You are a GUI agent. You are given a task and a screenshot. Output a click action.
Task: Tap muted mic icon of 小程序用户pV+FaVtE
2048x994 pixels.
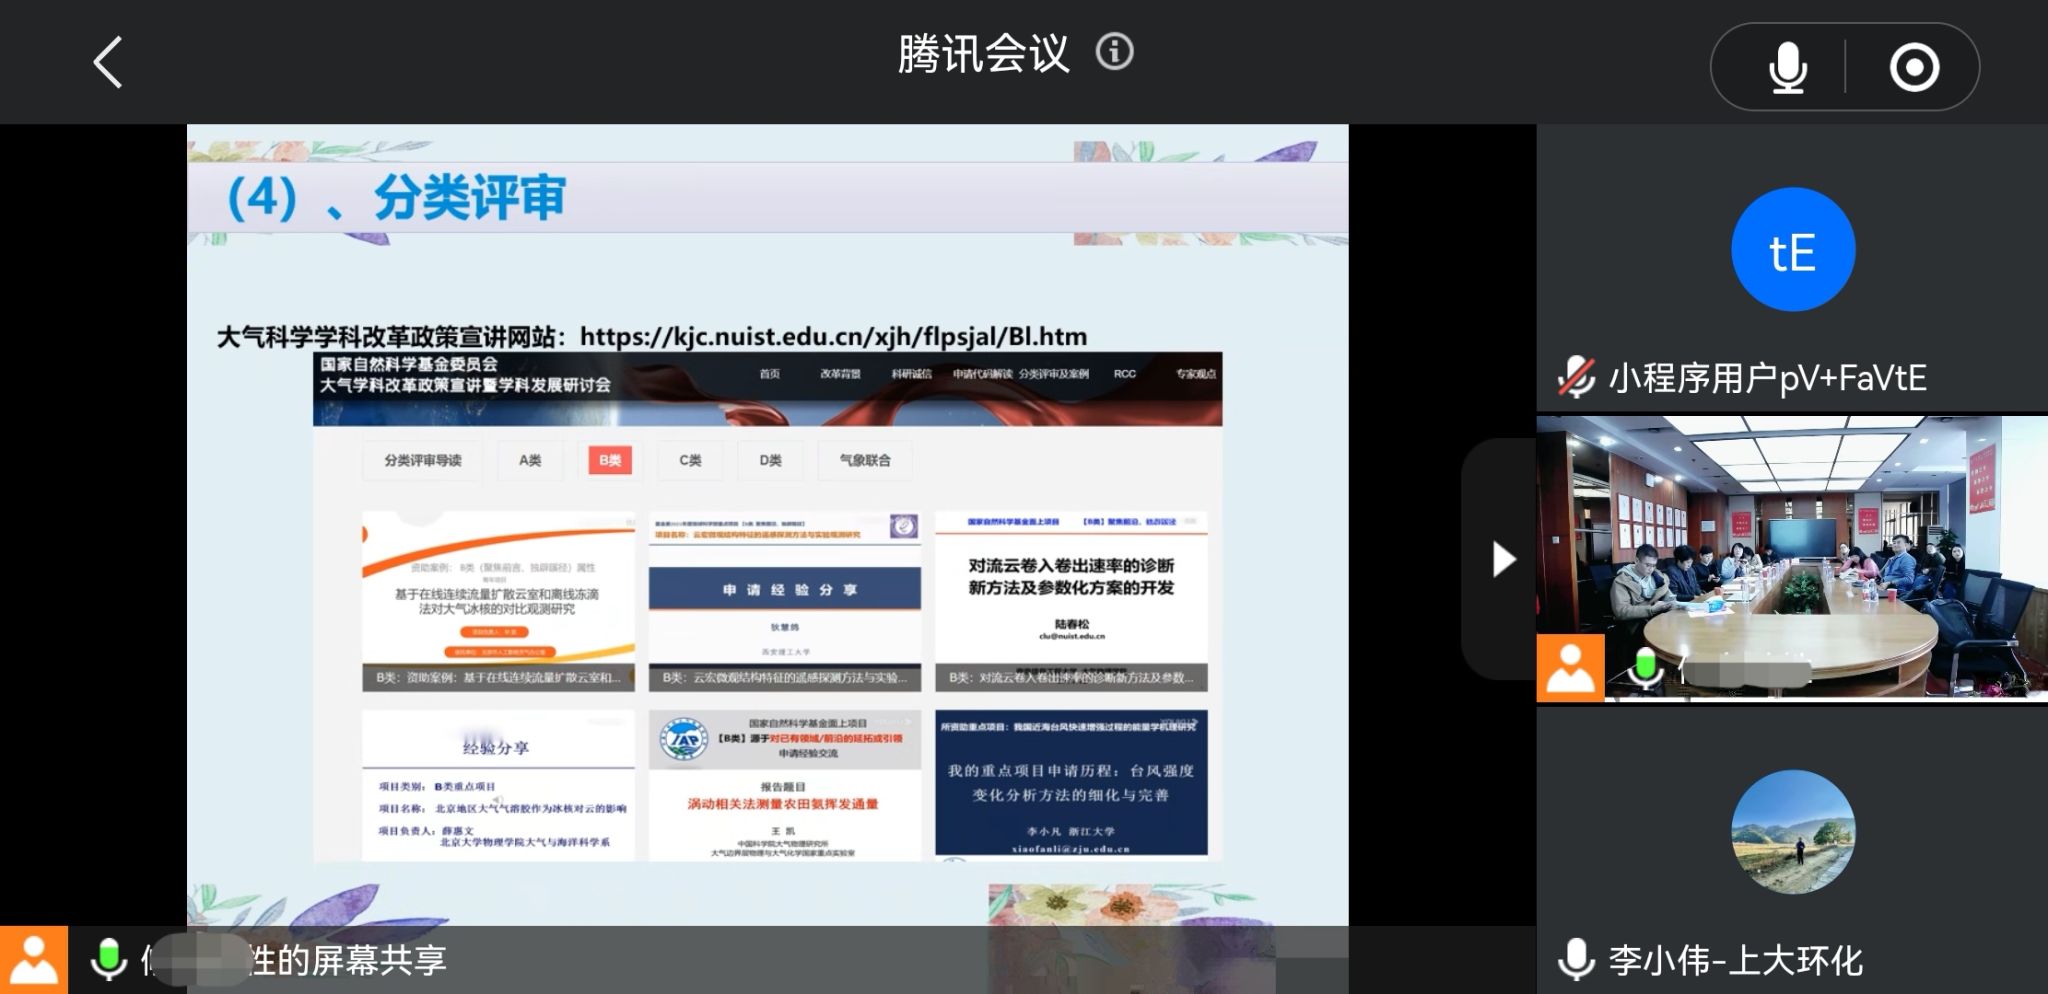[1576, 378]
